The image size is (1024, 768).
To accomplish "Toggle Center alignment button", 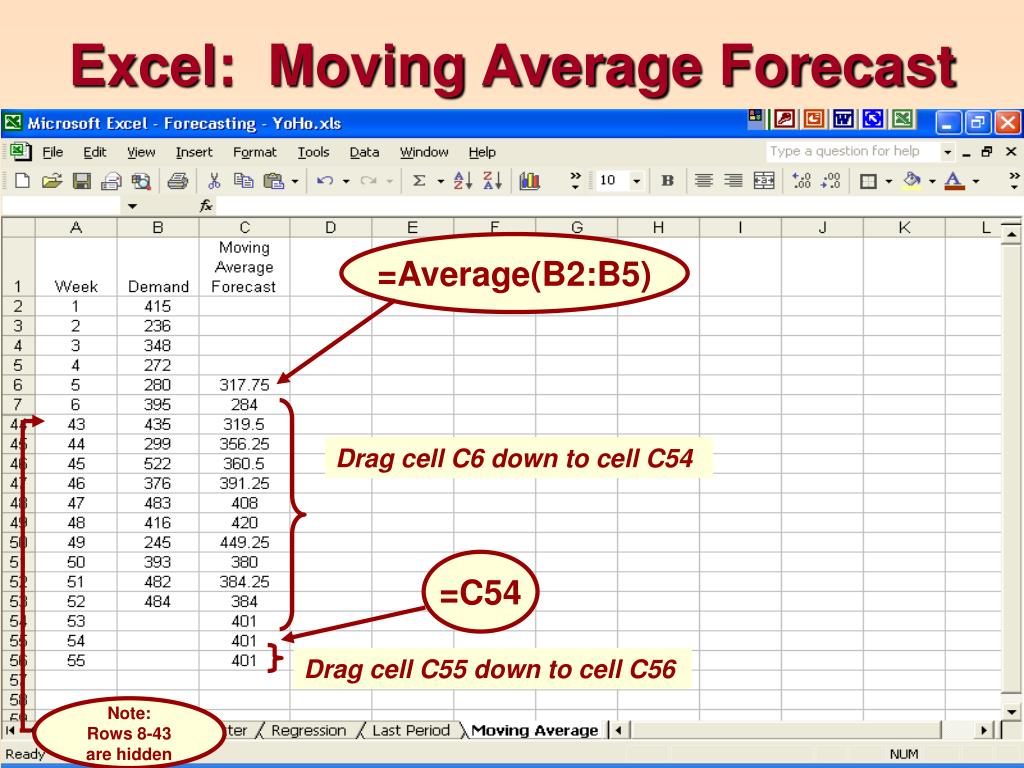I will click(704, 181).
